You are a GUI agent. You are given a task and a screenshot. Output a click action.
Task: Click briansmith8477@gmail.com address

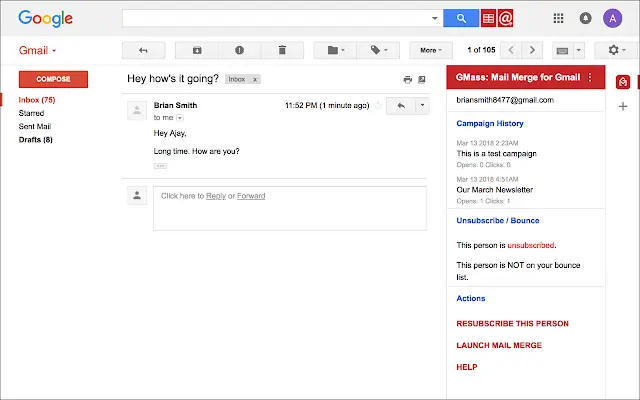tap(505, 100)
